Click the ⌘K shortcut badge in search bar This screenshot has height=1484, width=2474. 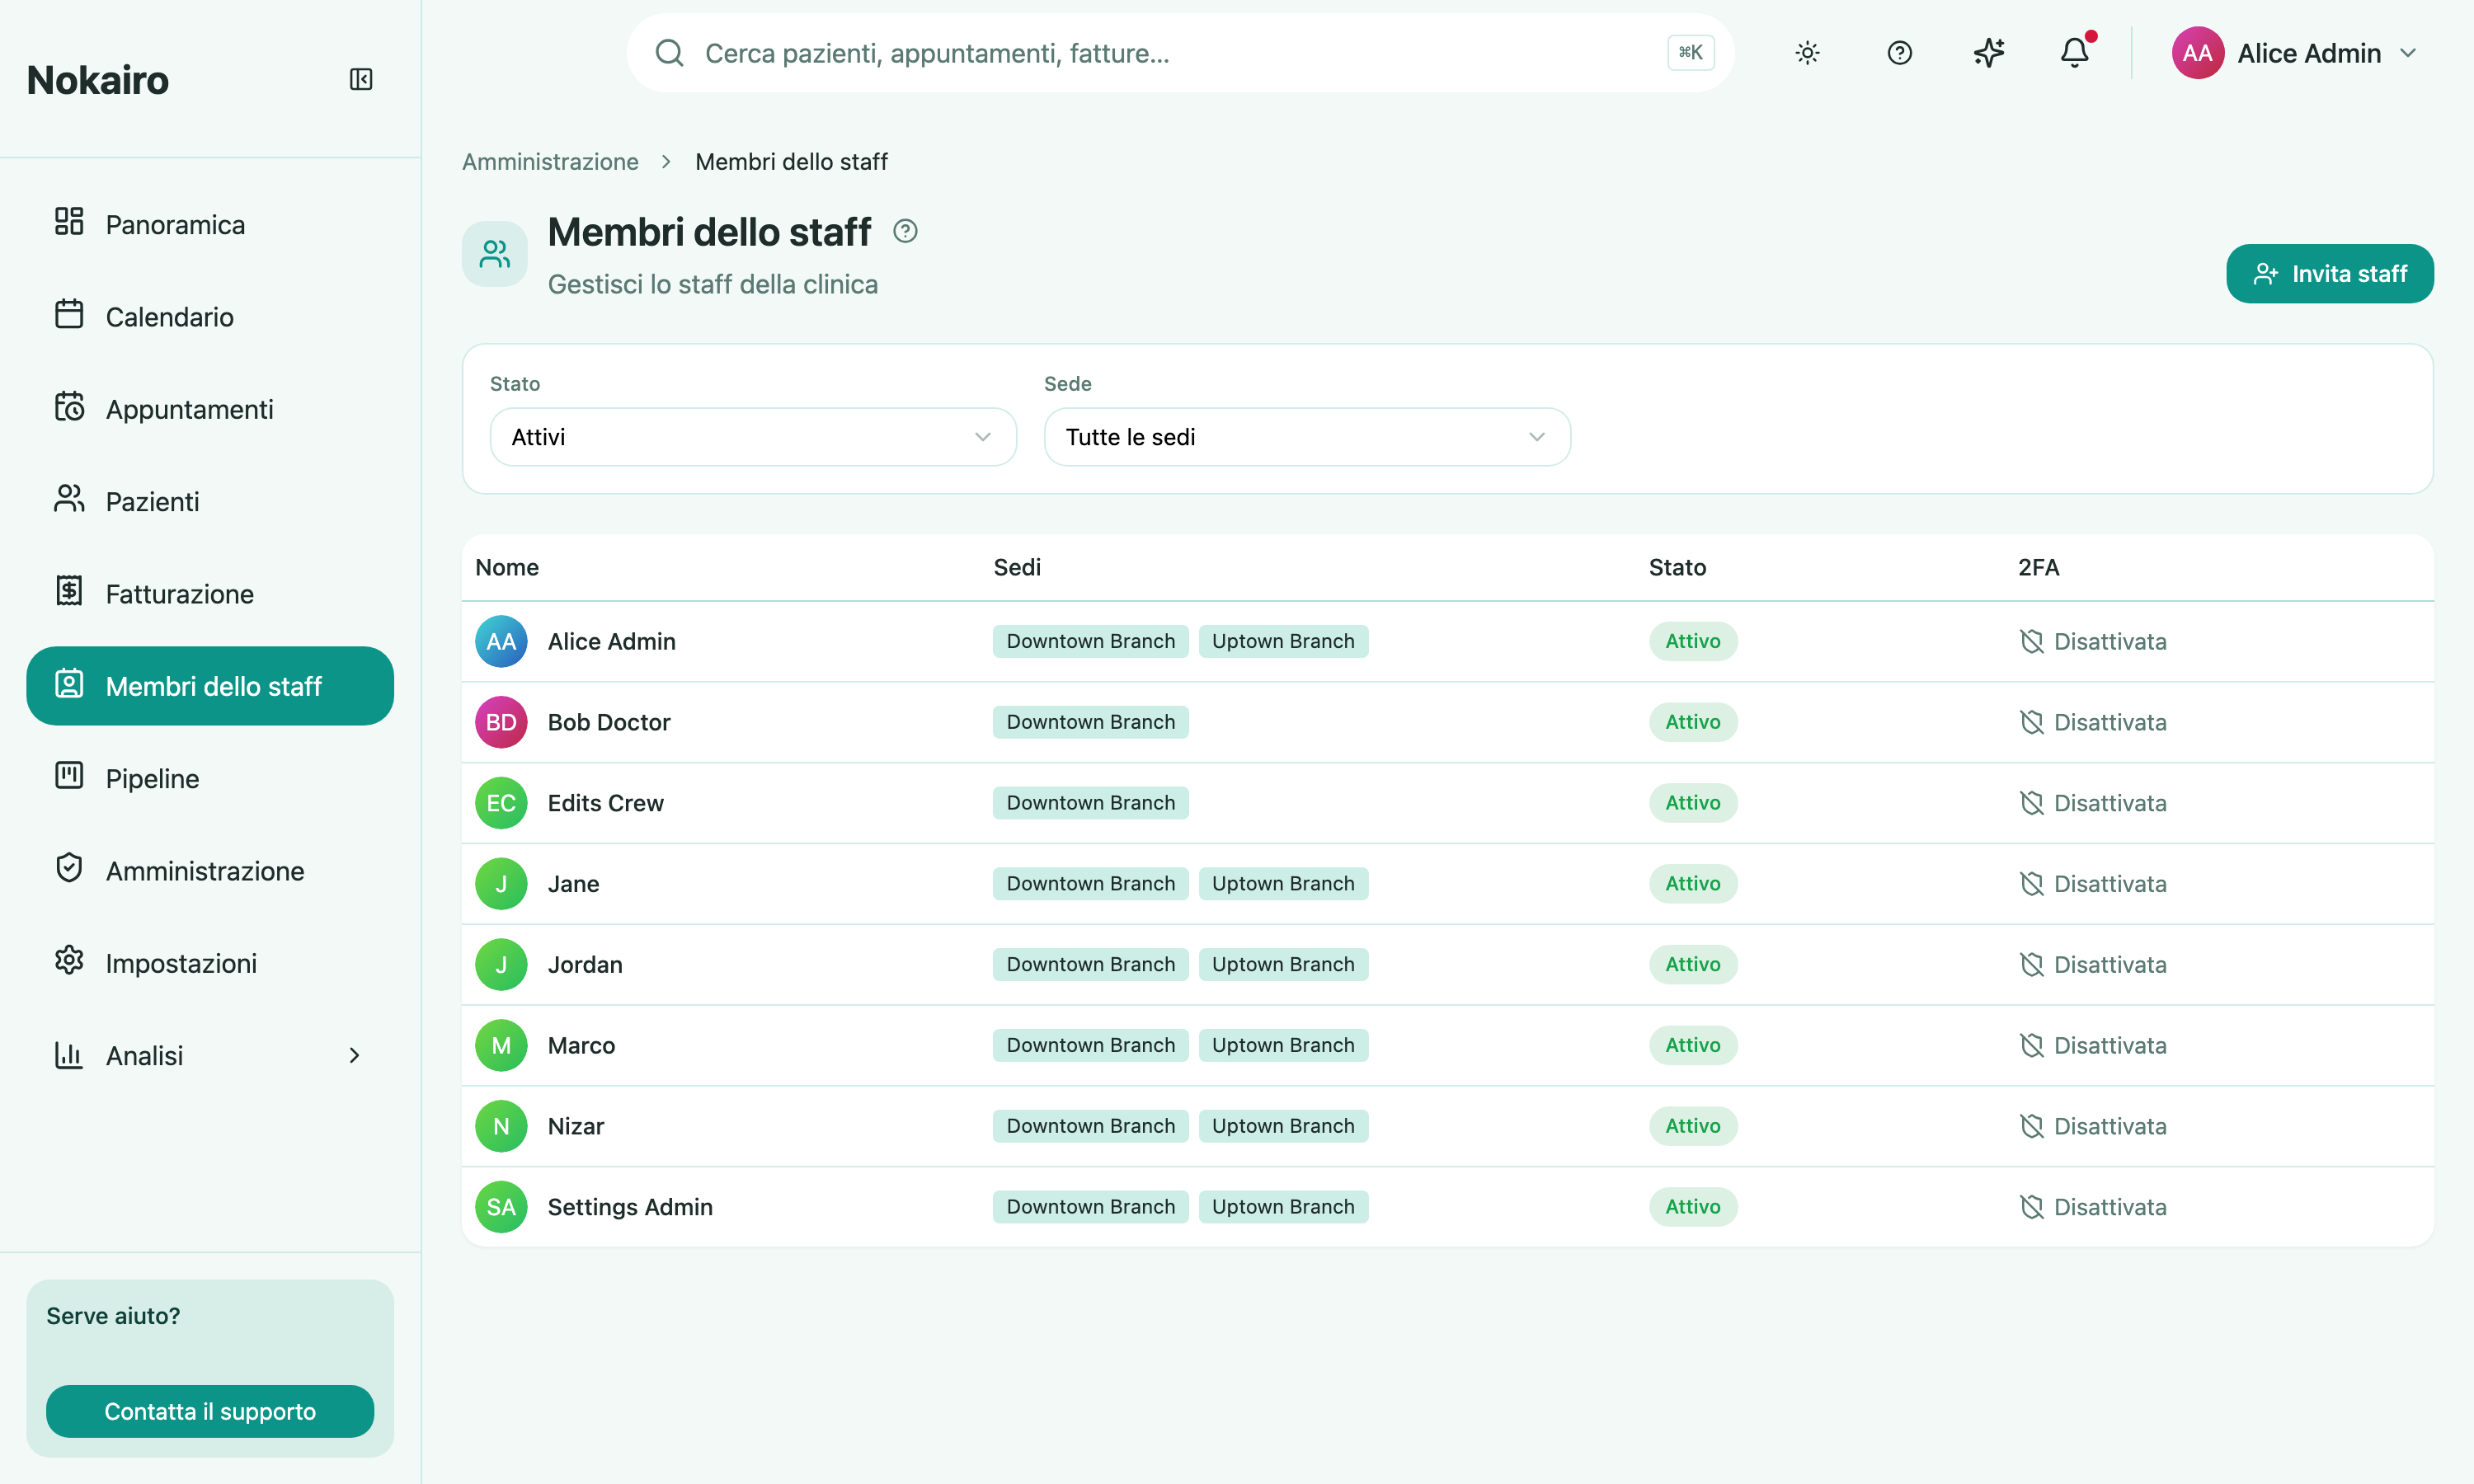pyautogui.click(x=1690, y=53)
